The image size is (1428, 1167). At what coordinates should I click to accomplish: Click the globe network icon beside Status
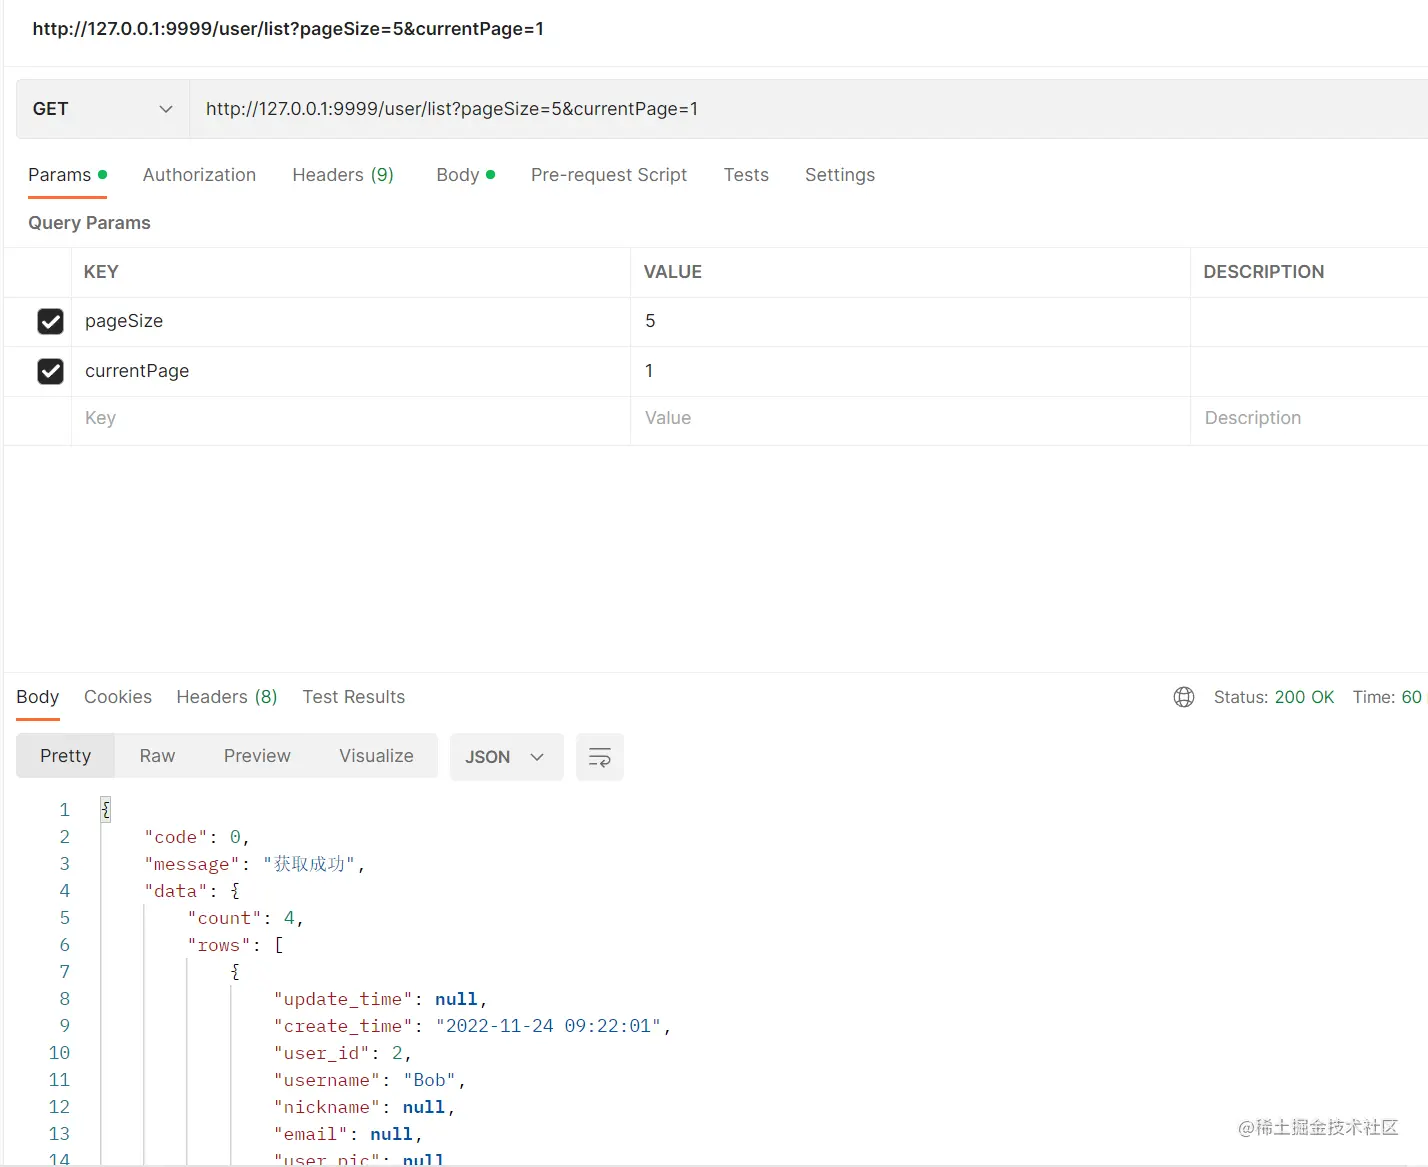[x=1184, y=697]
